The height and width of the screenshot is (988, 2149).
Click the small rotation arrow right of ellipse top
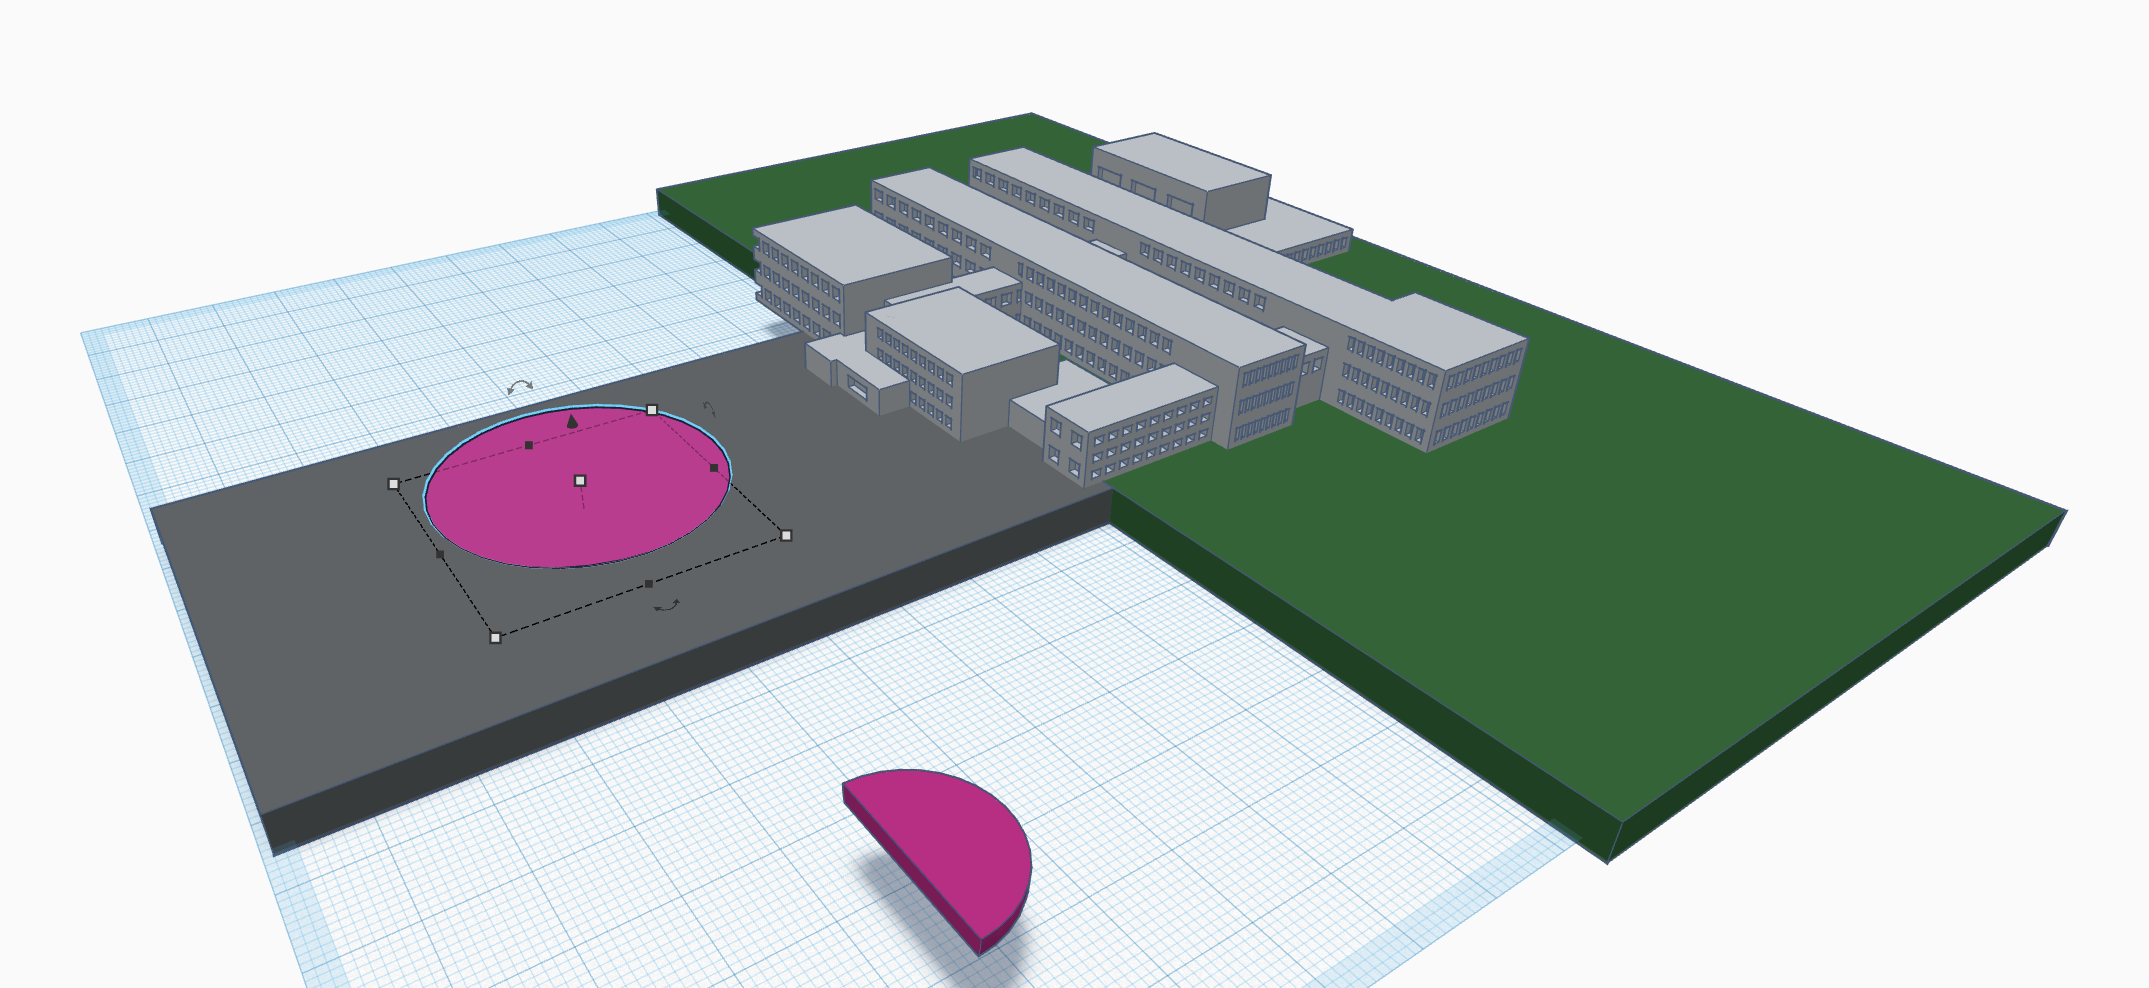coord(709,408)
